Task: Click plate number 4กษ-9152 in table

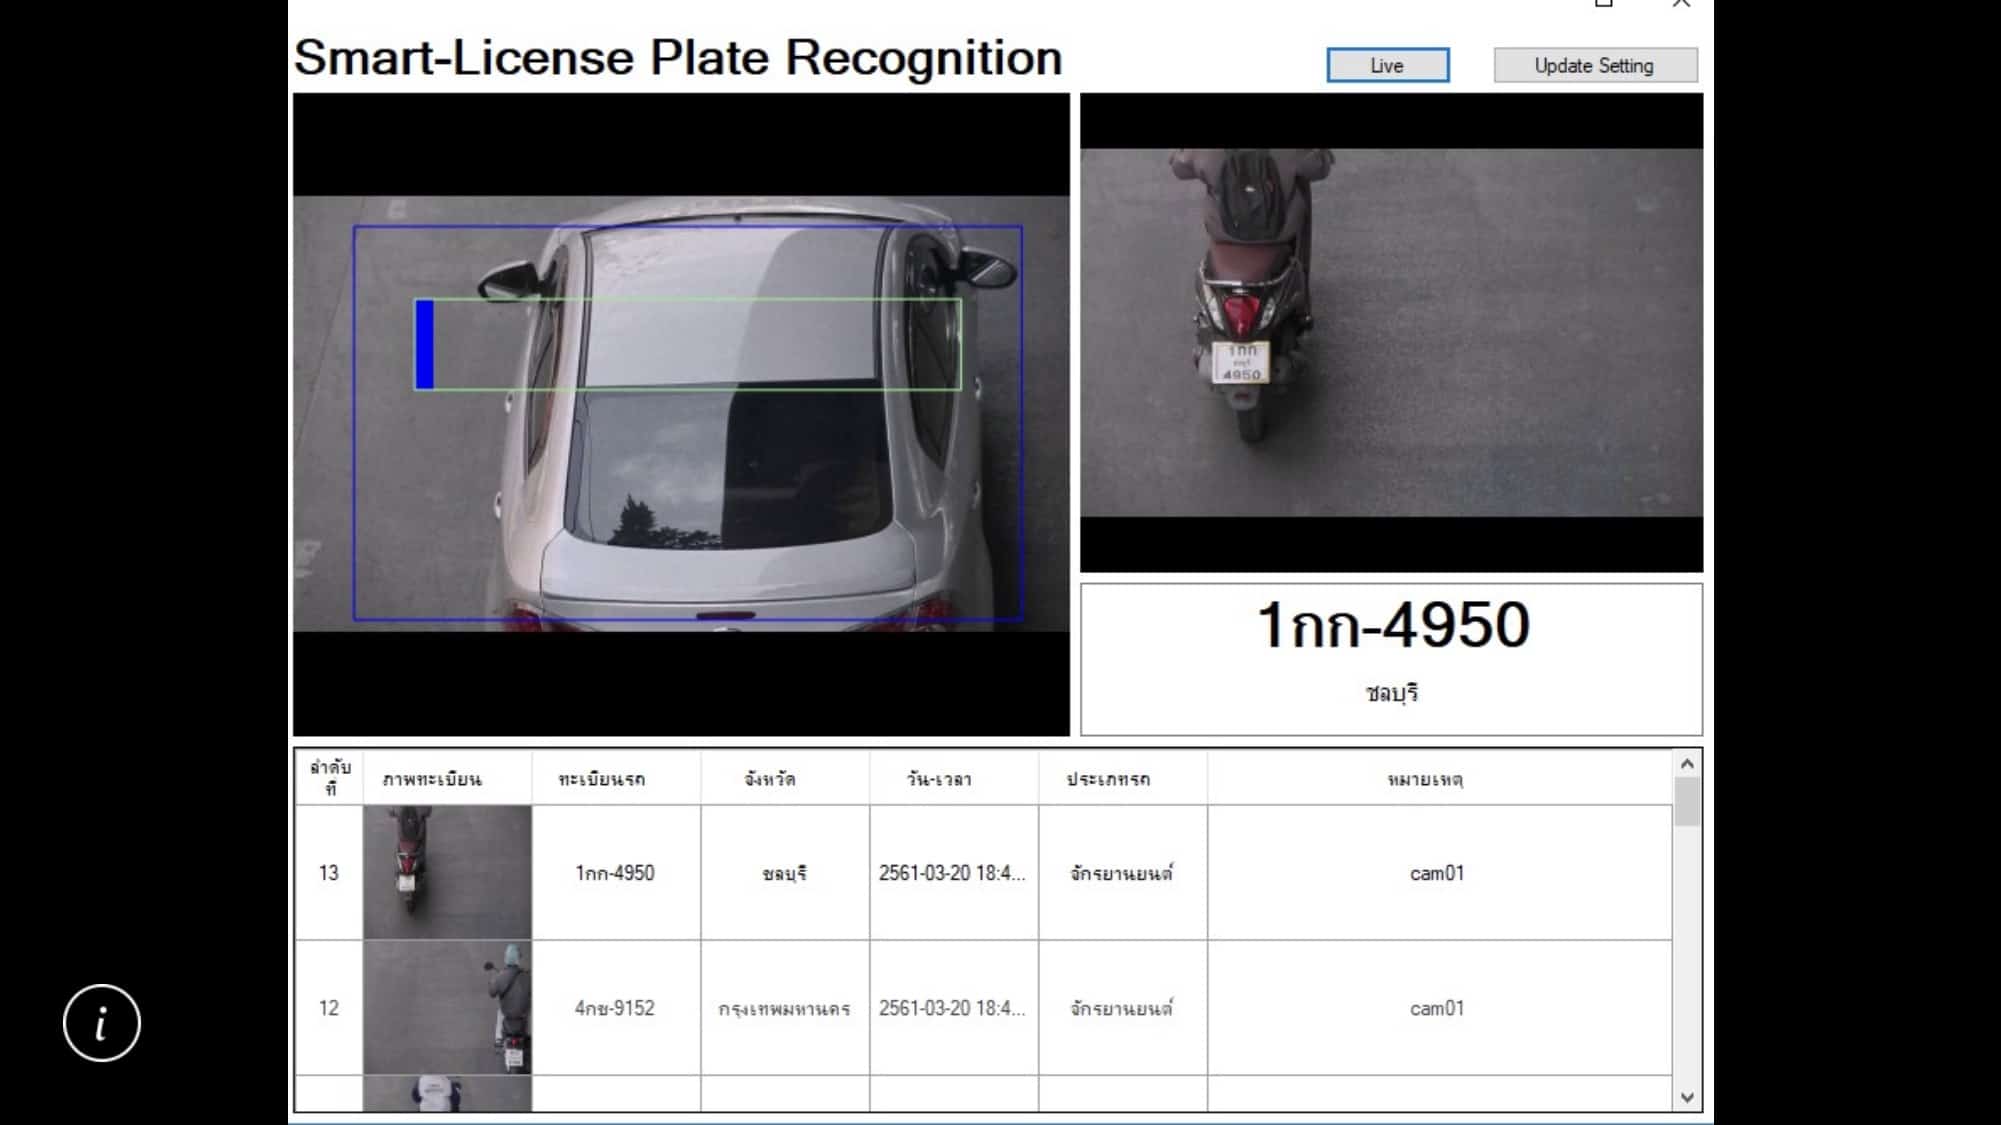Action: (615, 1008)
